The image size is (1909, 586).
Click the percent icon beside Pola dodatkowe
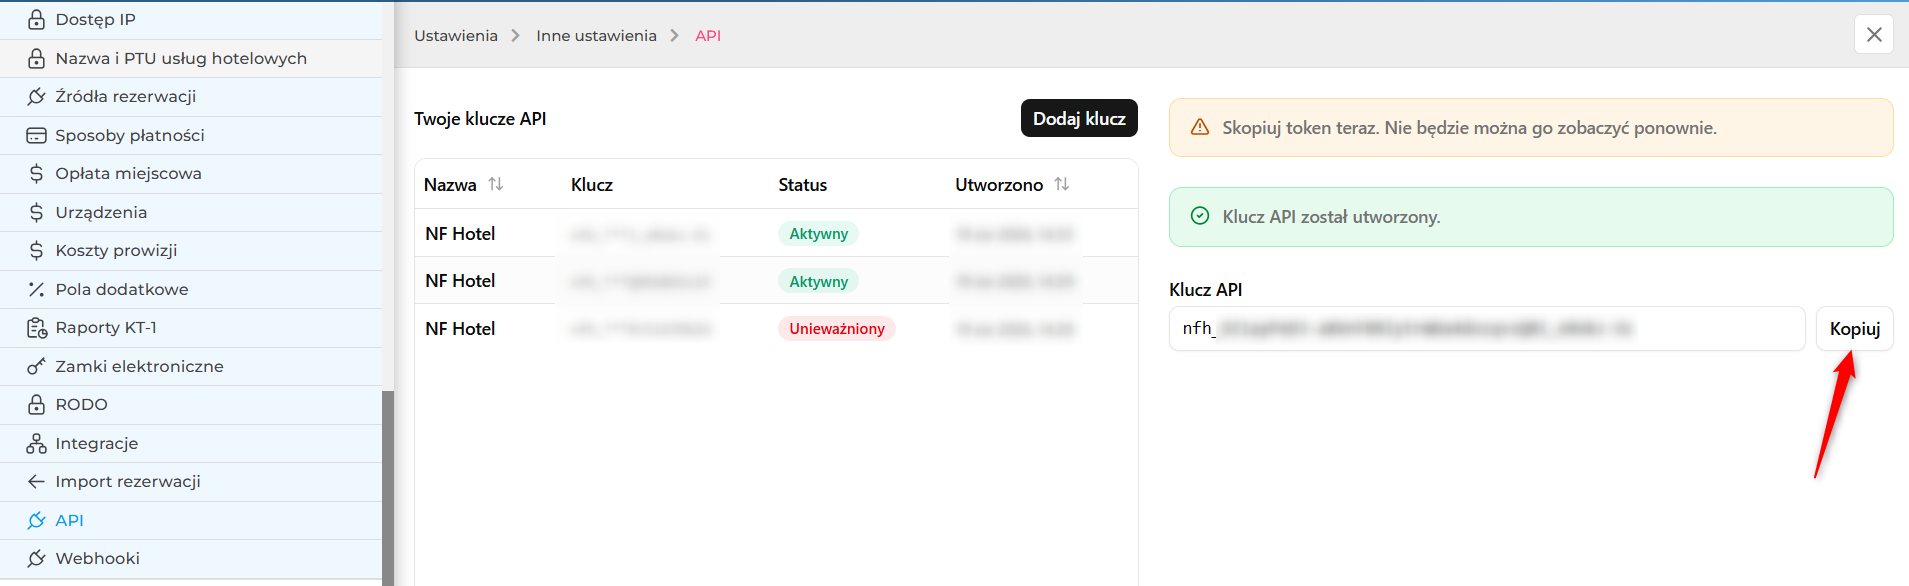tap(36, 289)
